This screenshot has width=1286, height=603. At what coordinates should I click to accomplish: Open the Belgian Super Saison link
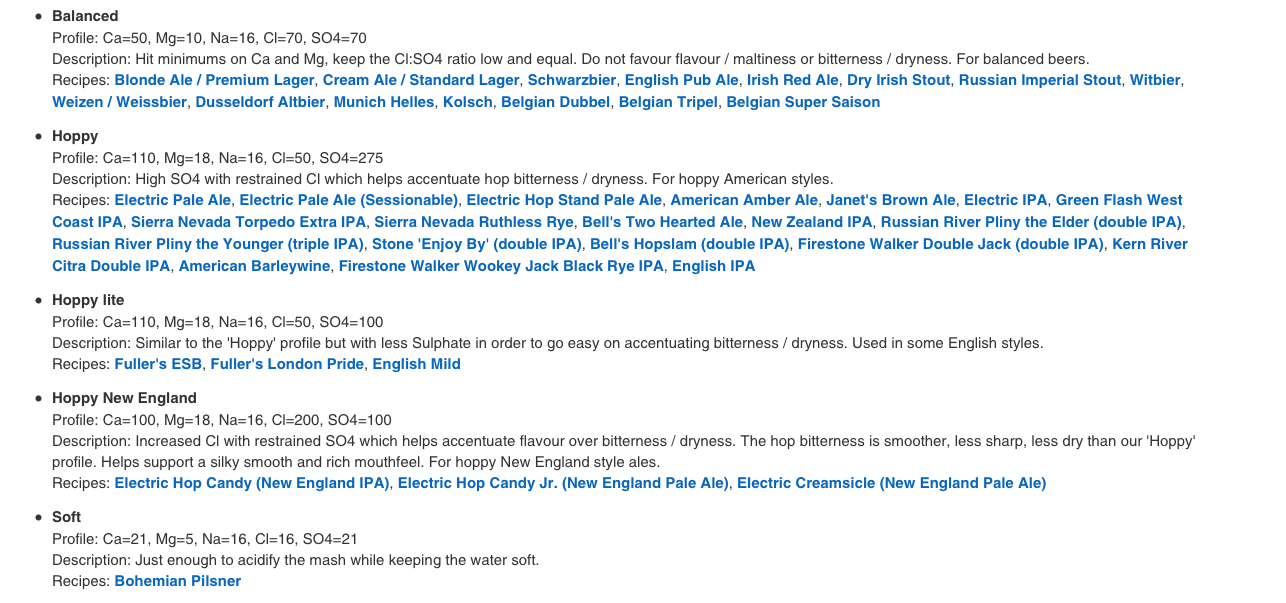click(x=803, y=102)
